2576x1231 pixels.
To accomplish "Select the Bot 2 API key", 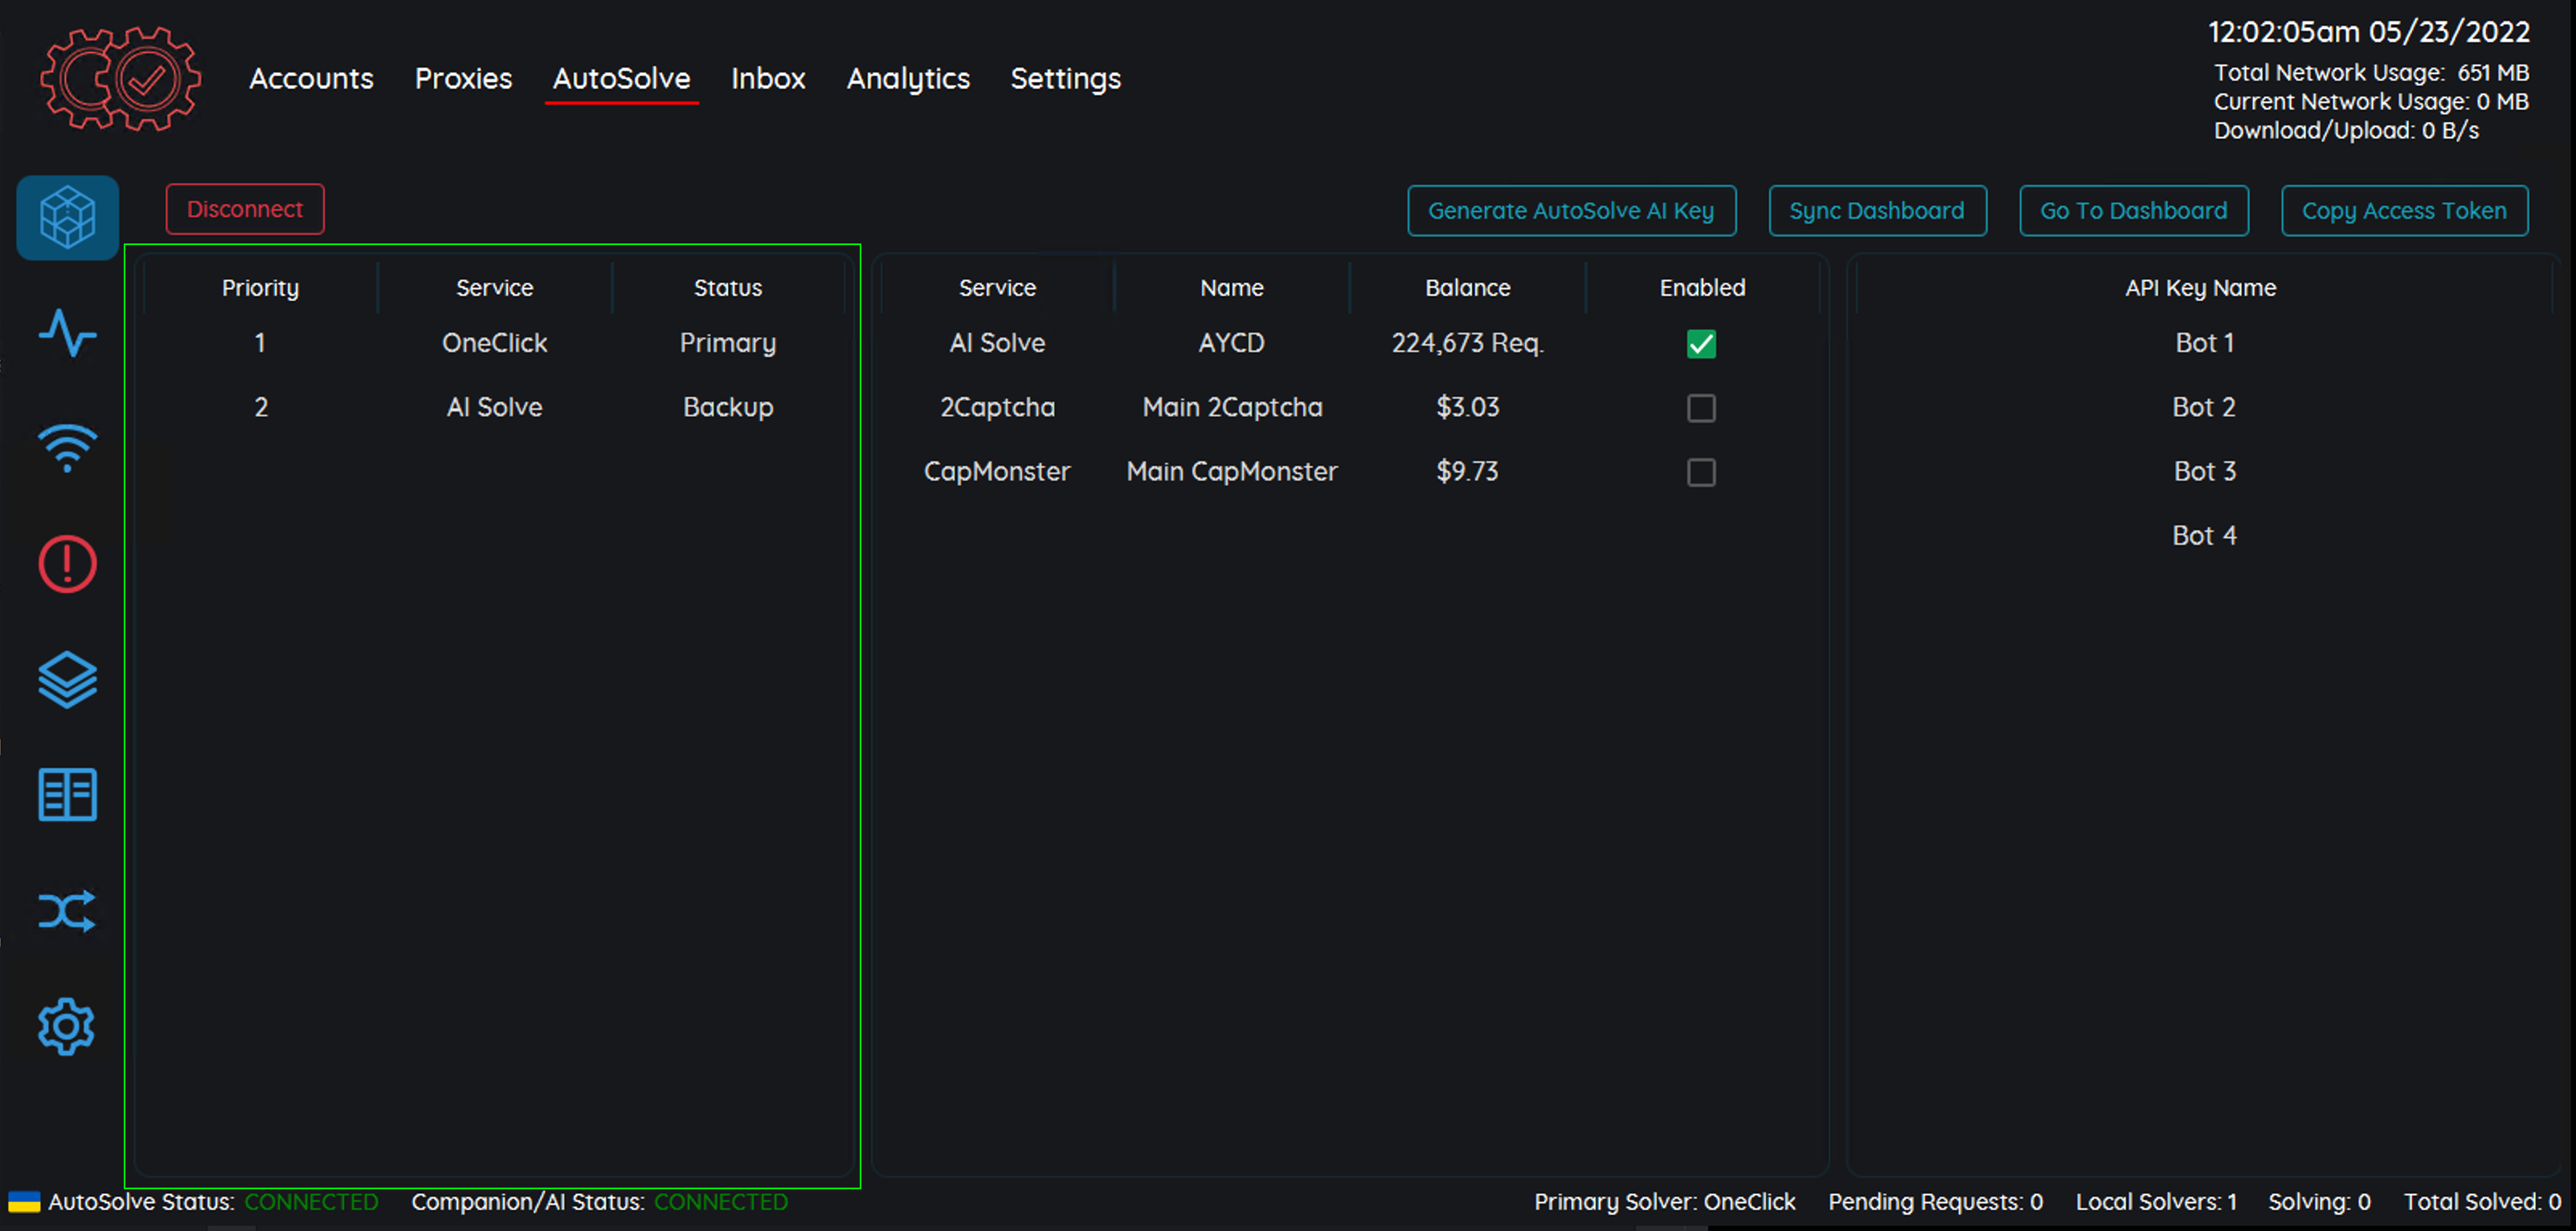I will [2204, 407].
